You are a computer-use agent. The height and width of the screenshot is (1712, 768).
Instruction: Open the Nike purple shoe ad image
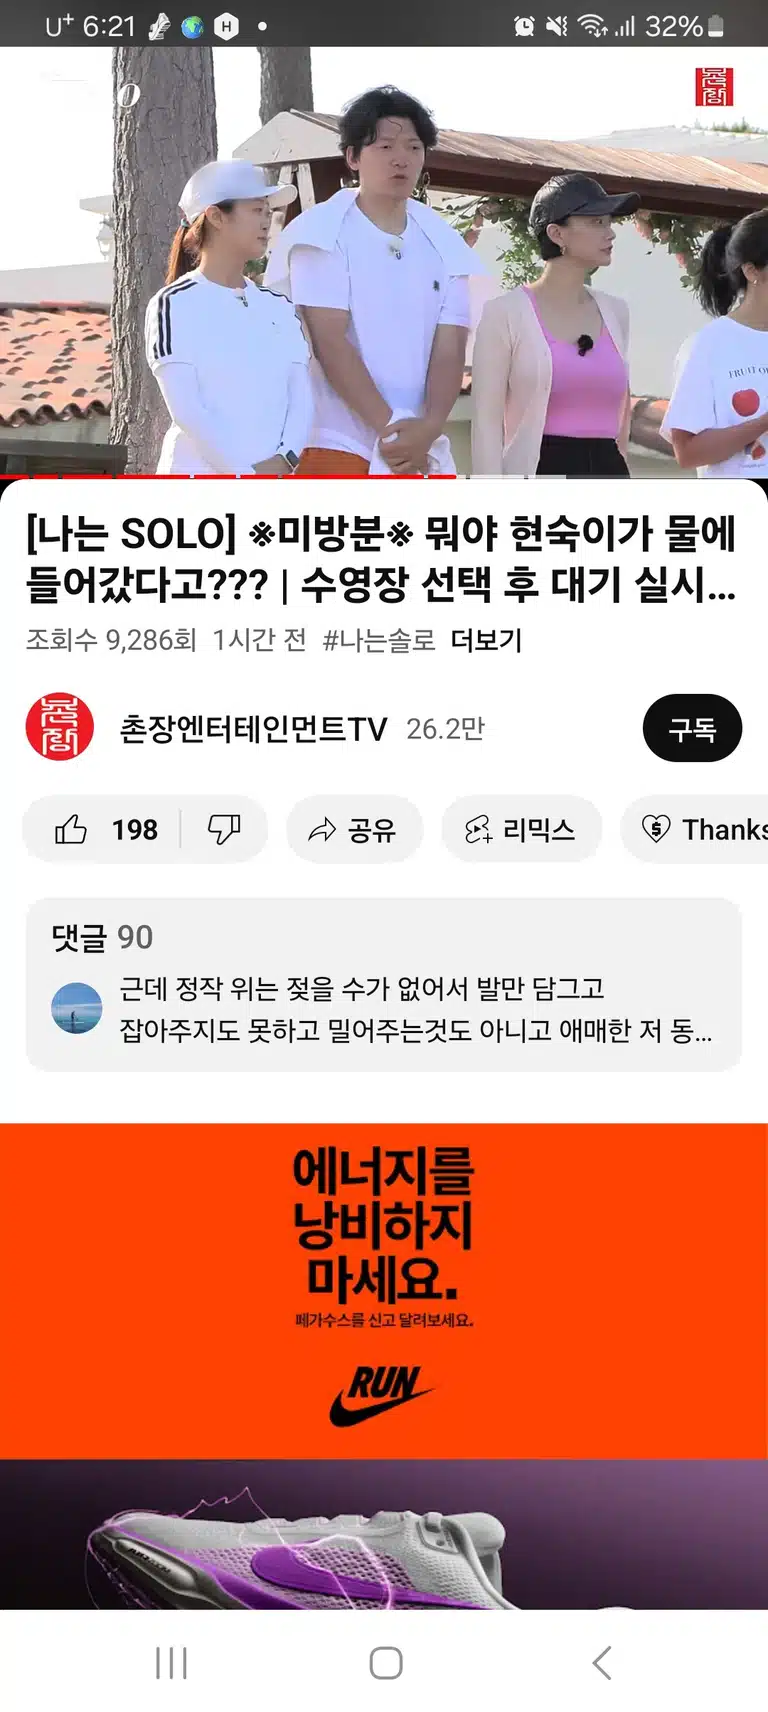(x=384, y=1534)
